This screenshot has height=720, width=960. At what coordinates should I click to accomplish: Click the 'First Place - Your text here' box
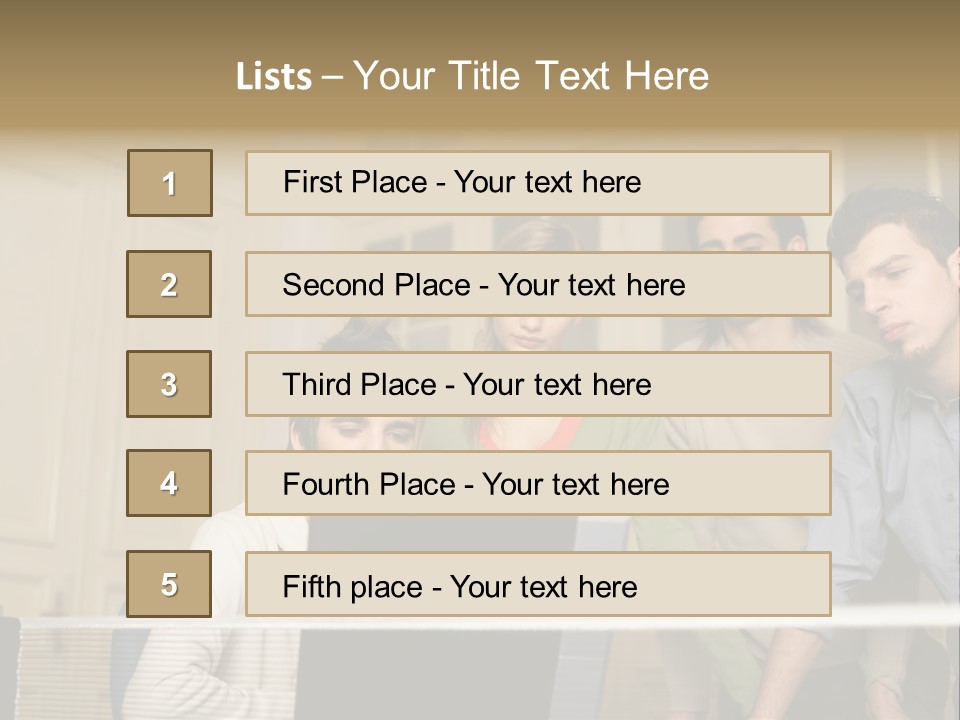click(538, 183)
